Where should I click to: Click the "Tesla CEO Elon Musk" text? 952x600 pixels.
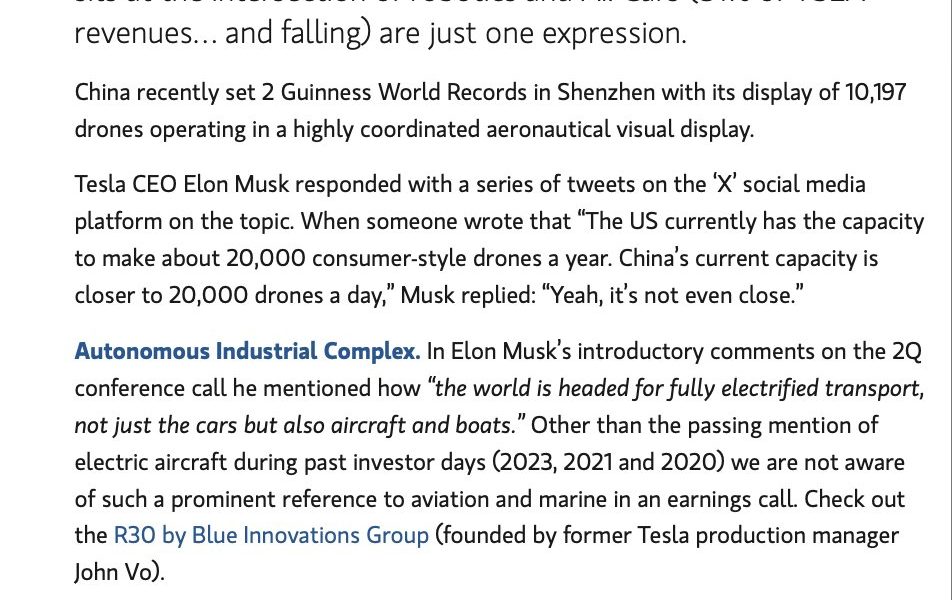(x=182, y=184)
